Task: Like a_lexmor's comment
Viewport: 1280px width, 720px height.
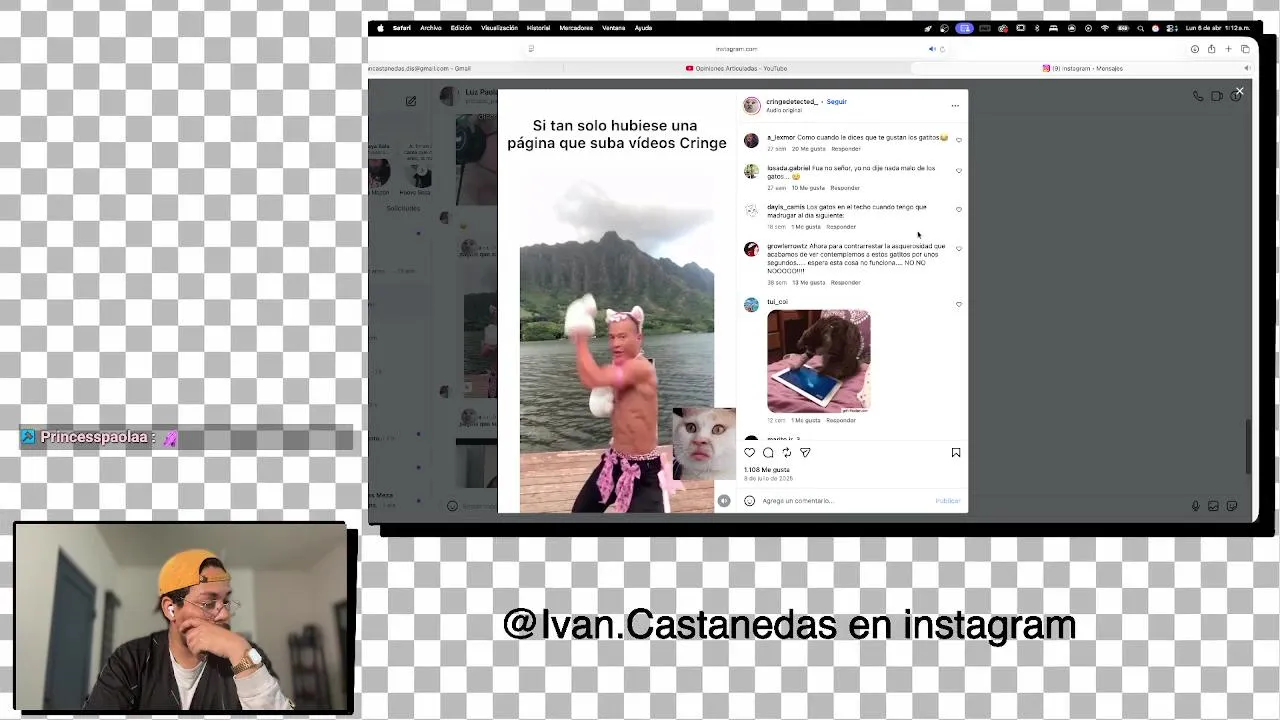Action: (959, 140)
